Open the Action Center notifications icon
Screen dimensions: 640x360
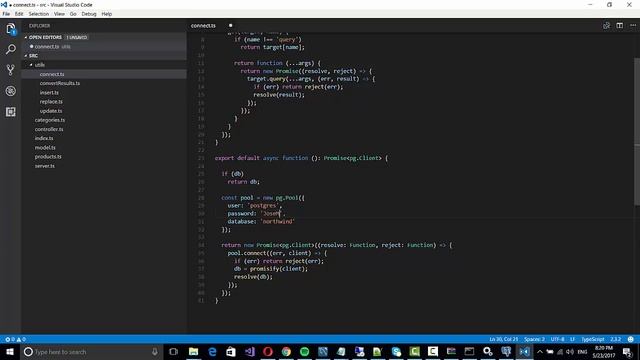coord(628,351)
